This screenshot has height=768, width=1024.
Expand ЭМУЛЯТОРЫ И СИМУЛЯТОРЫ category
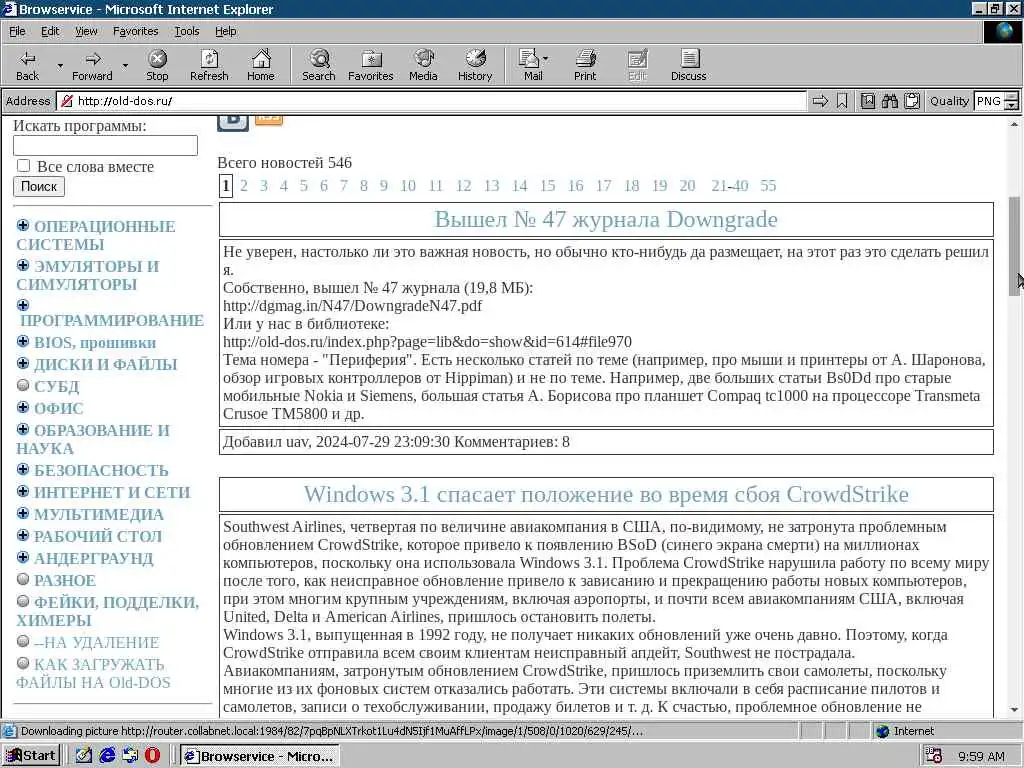tap(23, 265)
